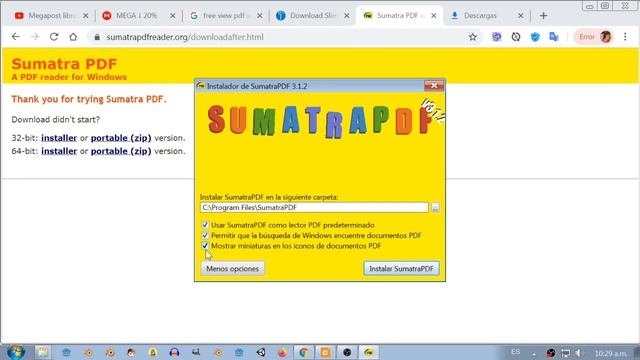Click the 64-bit installer link

(x=59, y=151)
